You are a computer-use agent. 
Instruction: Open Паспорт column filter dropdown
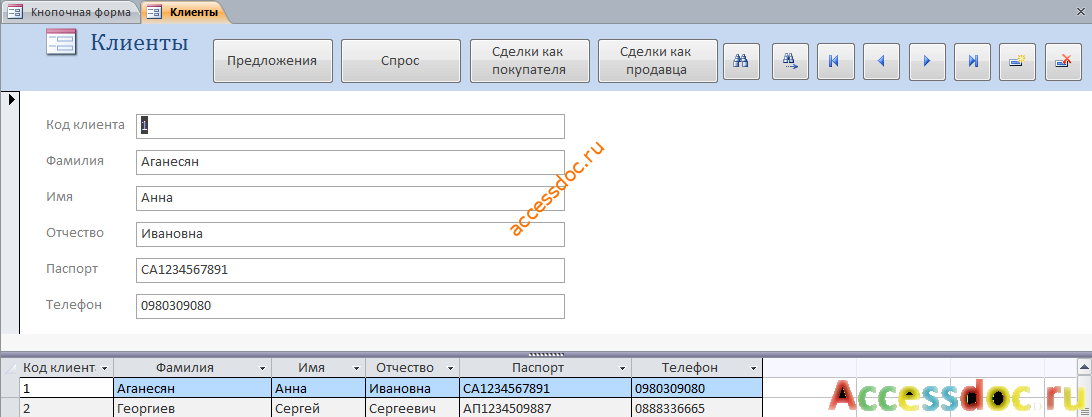coord(623,368)
